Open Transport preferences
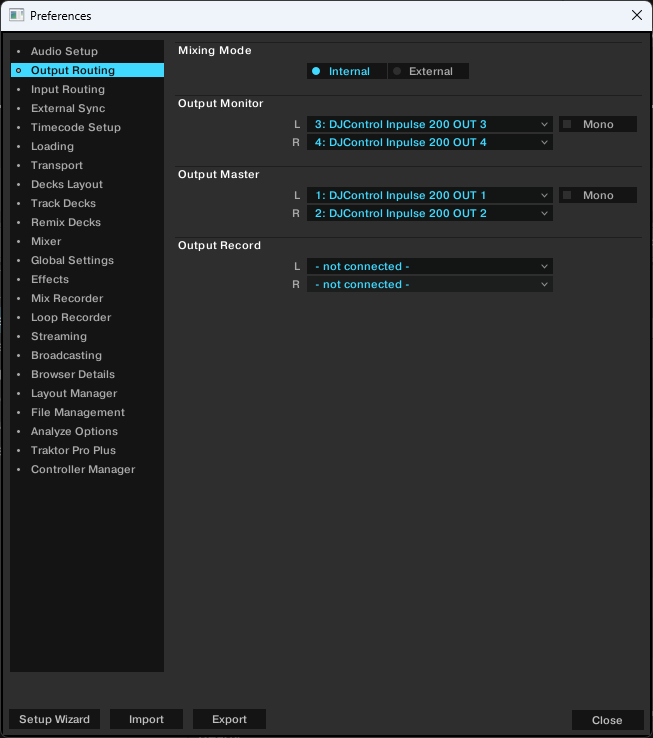Image resolution: width=653 pixels, height=738 pixels. point(87,165)
